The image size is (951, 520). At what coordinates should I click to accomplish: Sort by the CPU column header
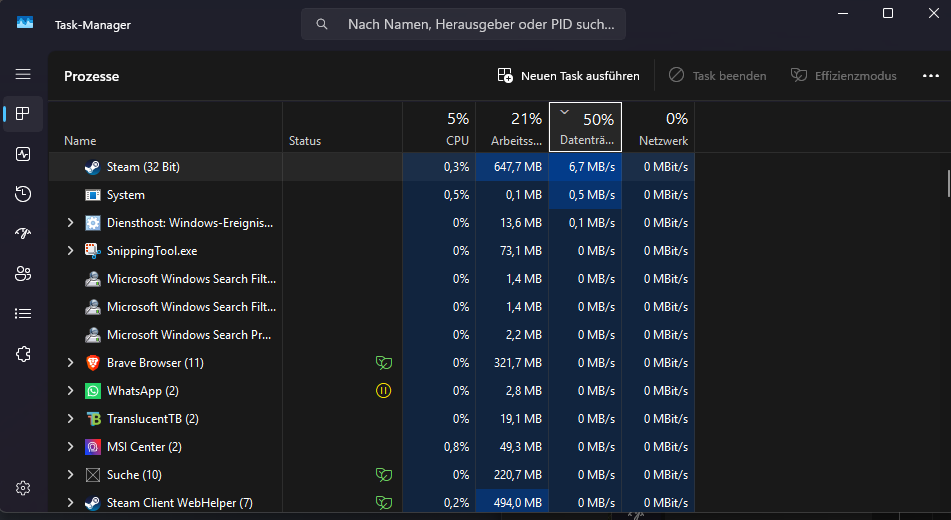(439, 127)
